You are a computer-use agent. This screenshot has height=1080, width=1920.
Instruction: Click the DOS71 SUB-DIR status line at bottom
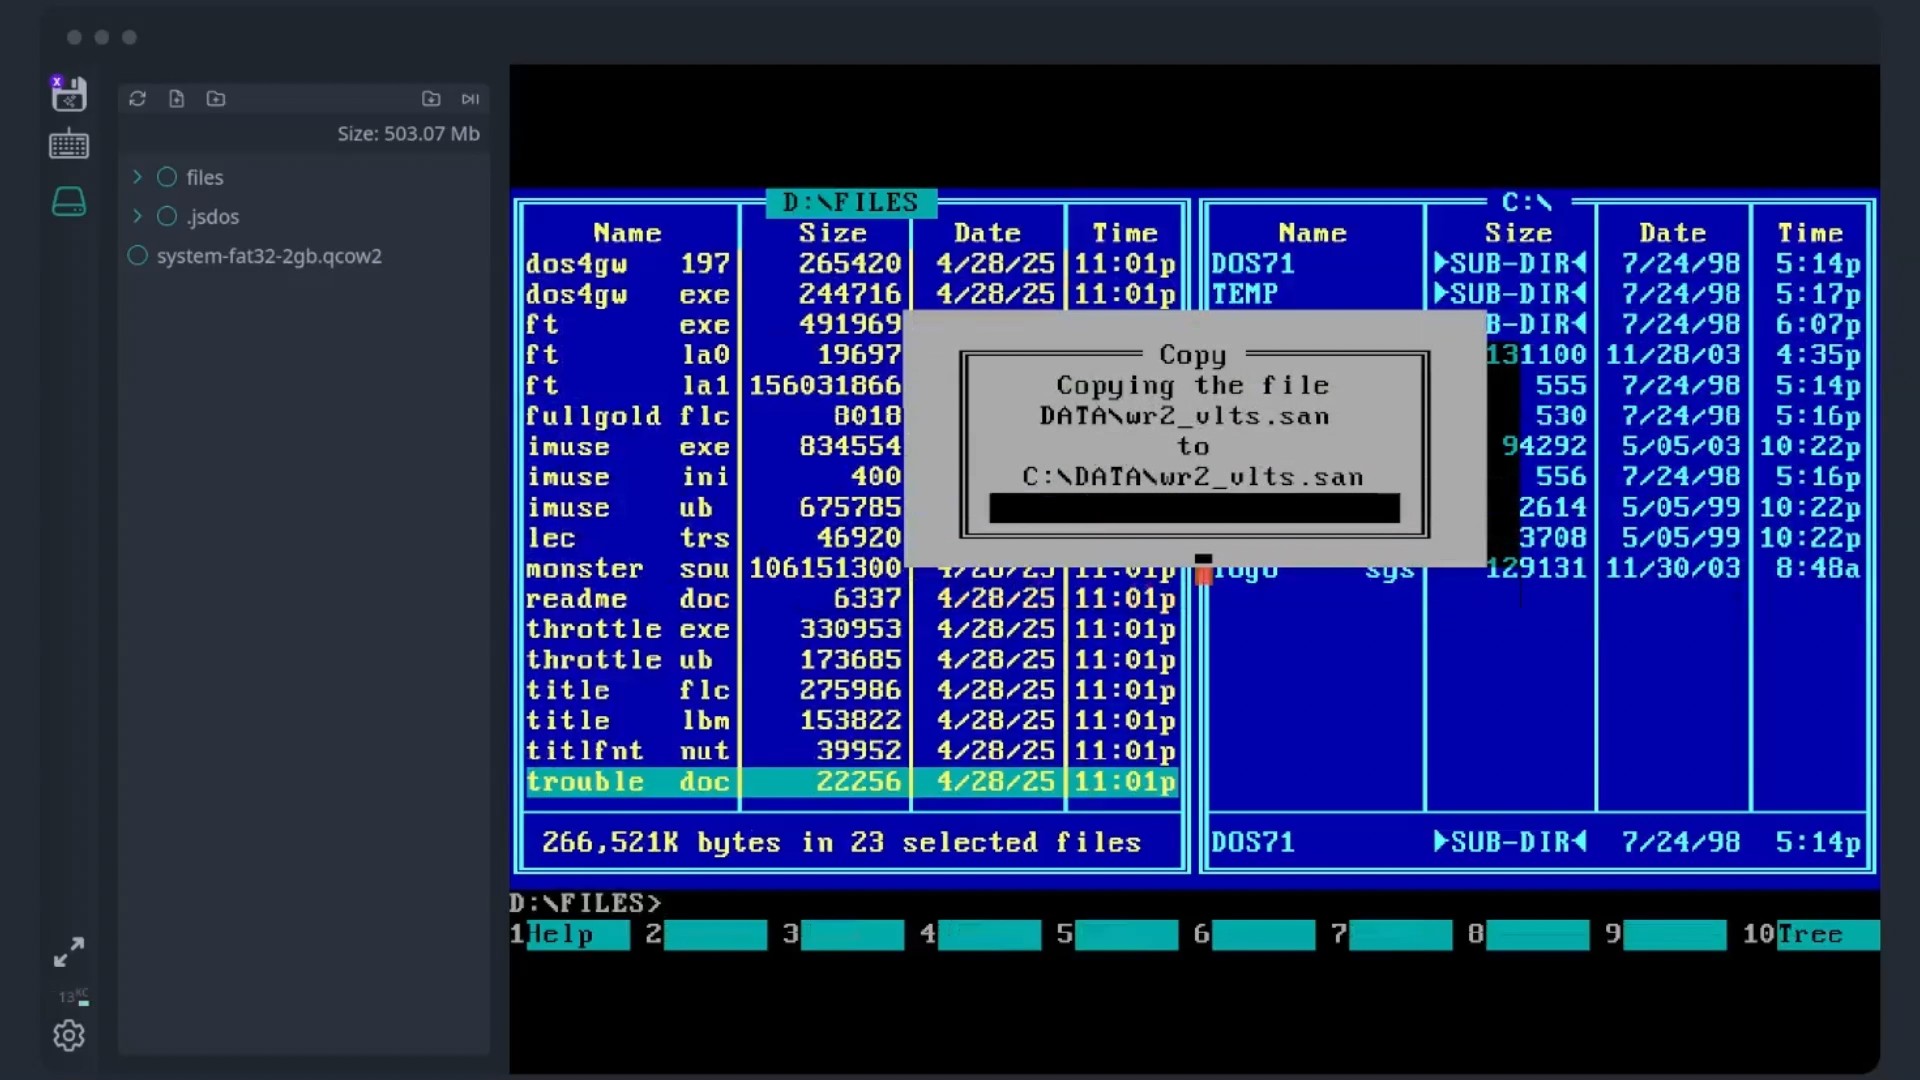coord(1537,843)
